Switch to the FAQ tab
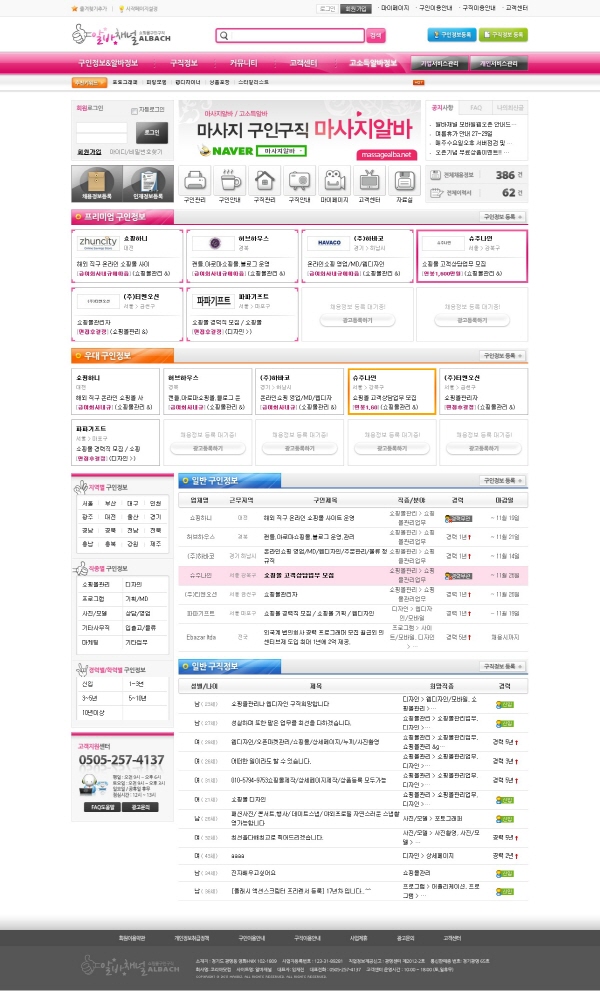Image resolution: width=600 pixels, height=996 pixels. pos(476,106)
